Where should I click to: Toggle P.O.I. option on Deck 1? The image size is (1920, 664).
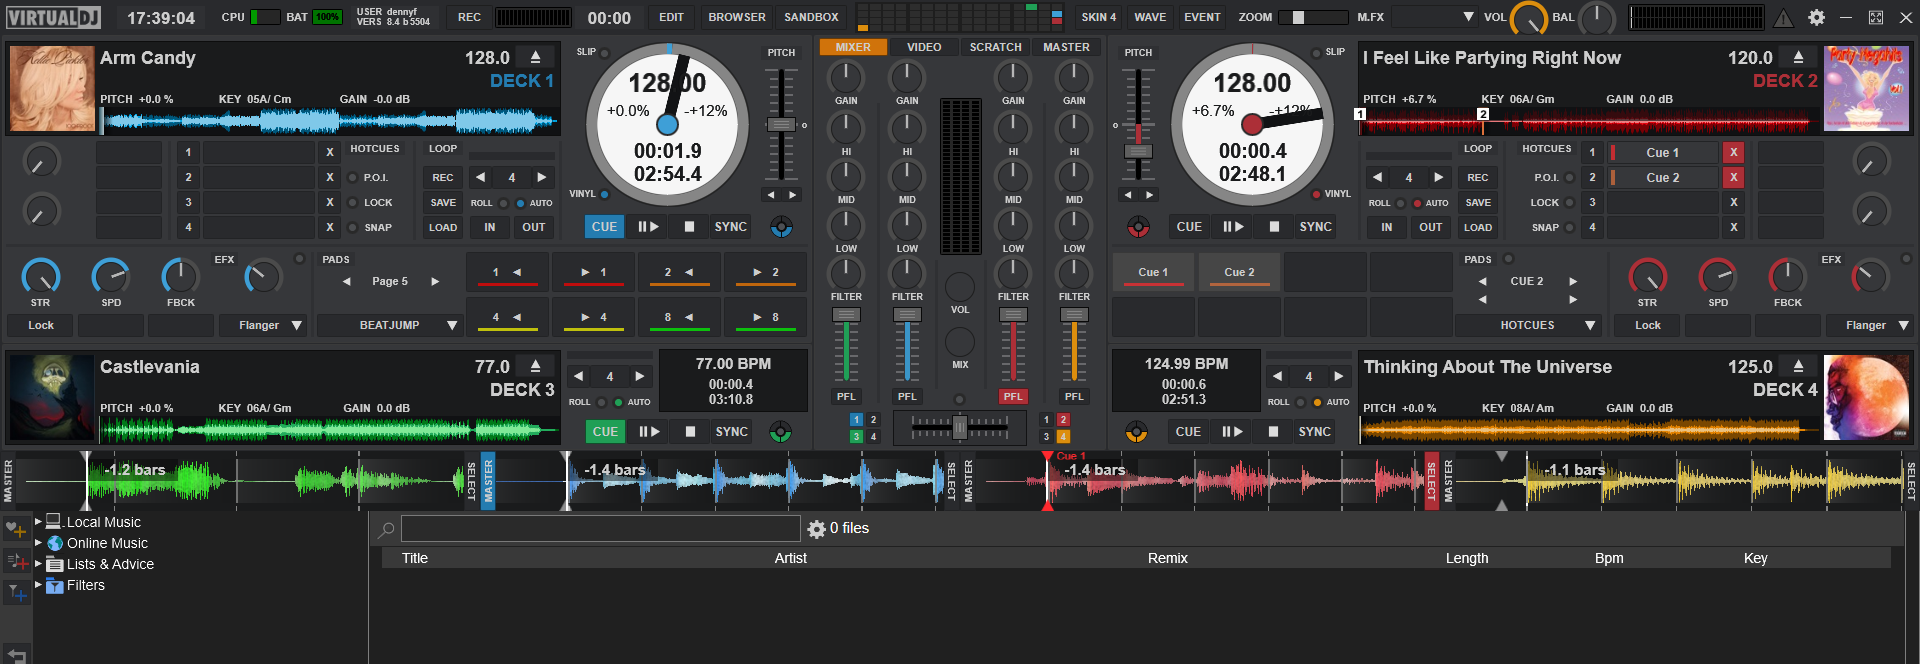click(x=352, y=178)
